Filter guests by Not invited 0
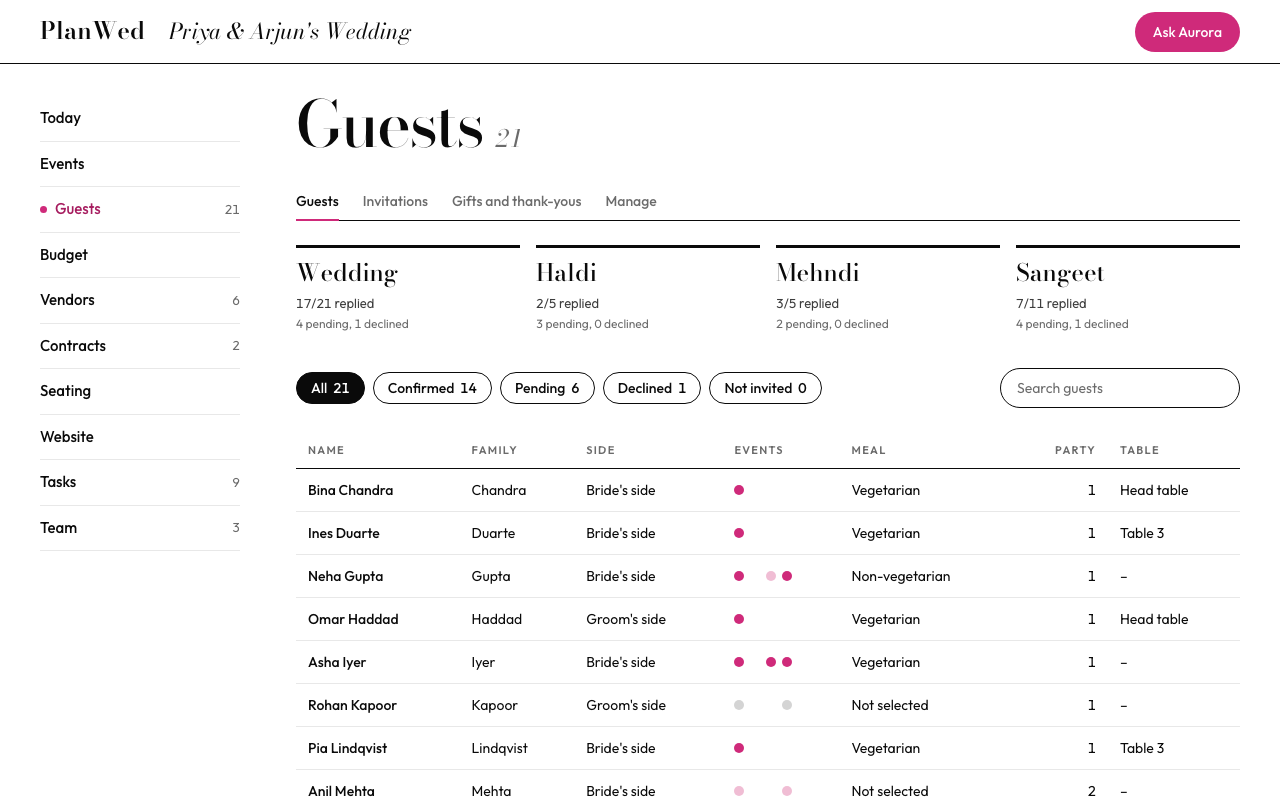Viewport: 1280px width, 800px height. 765,388
